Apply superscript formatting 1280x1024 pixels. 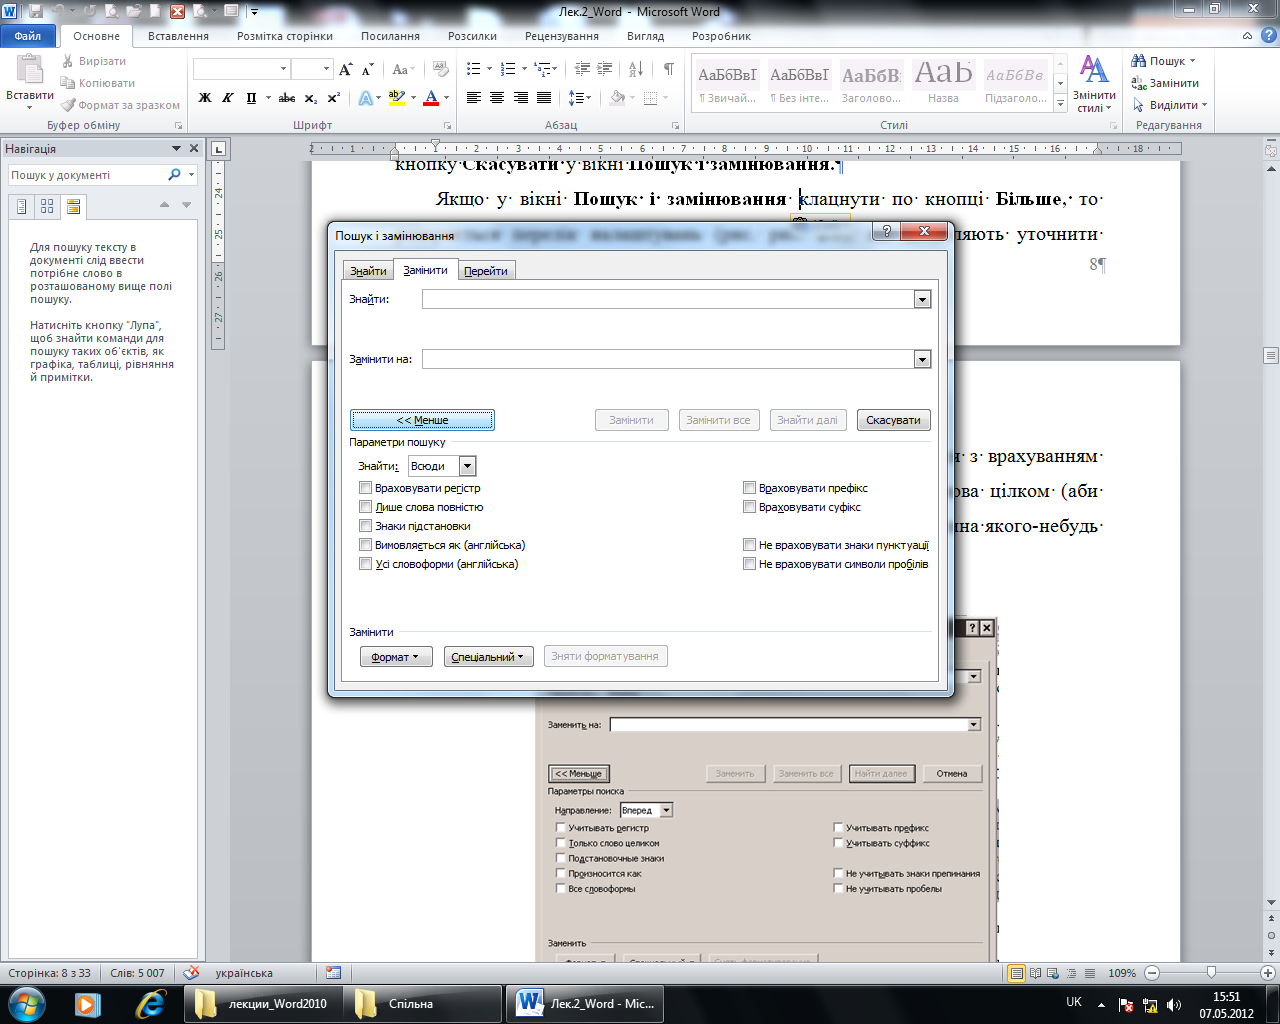(x=334, y=98)
